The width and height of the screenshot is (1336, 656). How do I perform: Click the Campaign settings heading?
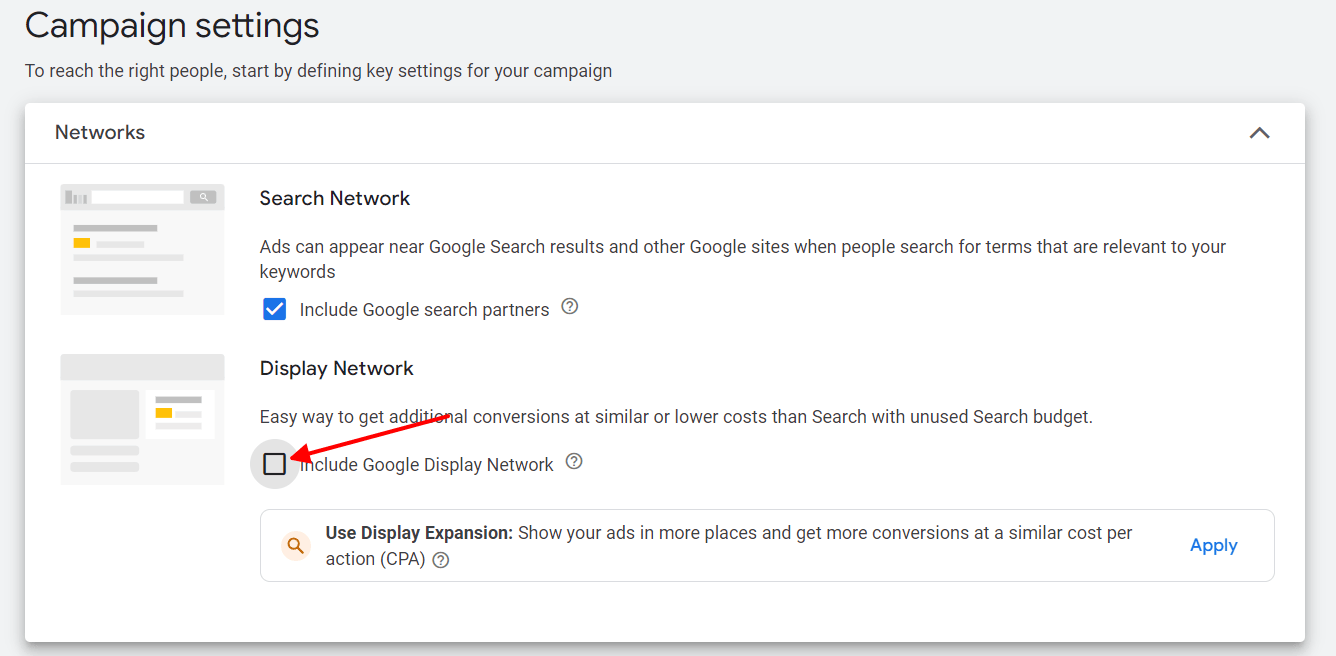[x=171, y=25]
